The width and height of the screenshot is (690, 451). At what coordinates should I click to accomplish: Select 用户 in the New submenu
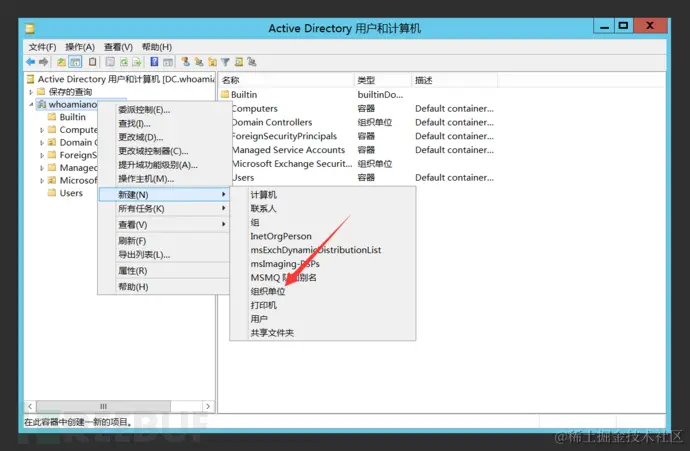(x=323, y=319)
